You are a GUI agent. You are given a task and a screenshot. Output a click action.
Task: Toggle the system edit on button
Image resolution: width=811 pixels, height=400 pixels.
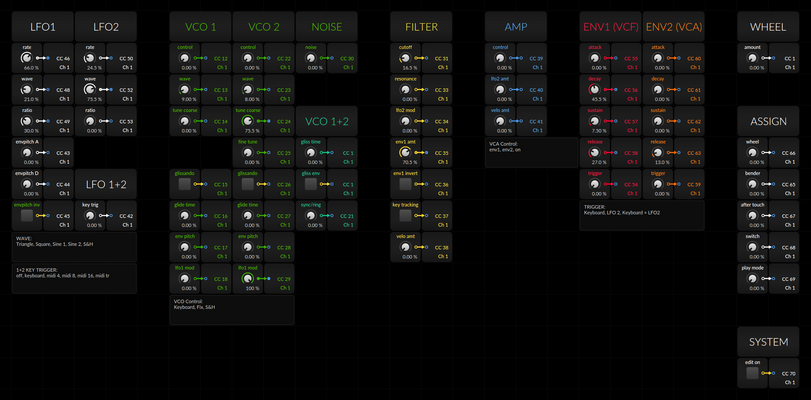pyautogui.click(x=753, y=373)
